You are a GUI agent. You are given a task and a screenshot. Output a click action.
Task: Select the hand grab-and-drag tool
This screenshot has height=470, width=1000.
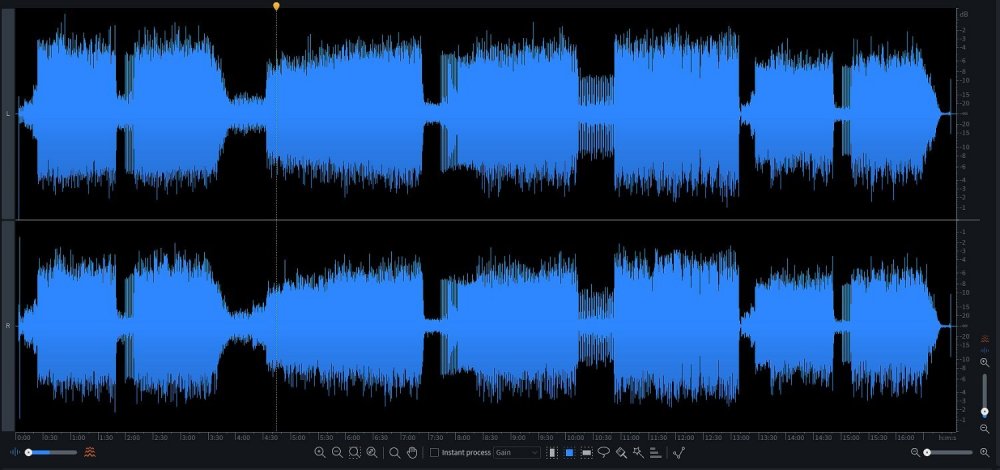(411, 453)
